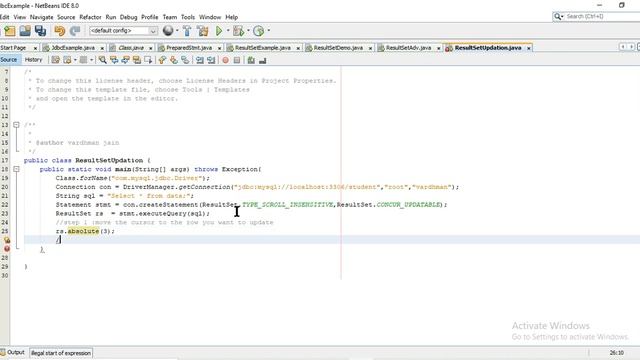Collapse the Javadoc comment fold at line 13
640x360 pixels.
(16, 125)
